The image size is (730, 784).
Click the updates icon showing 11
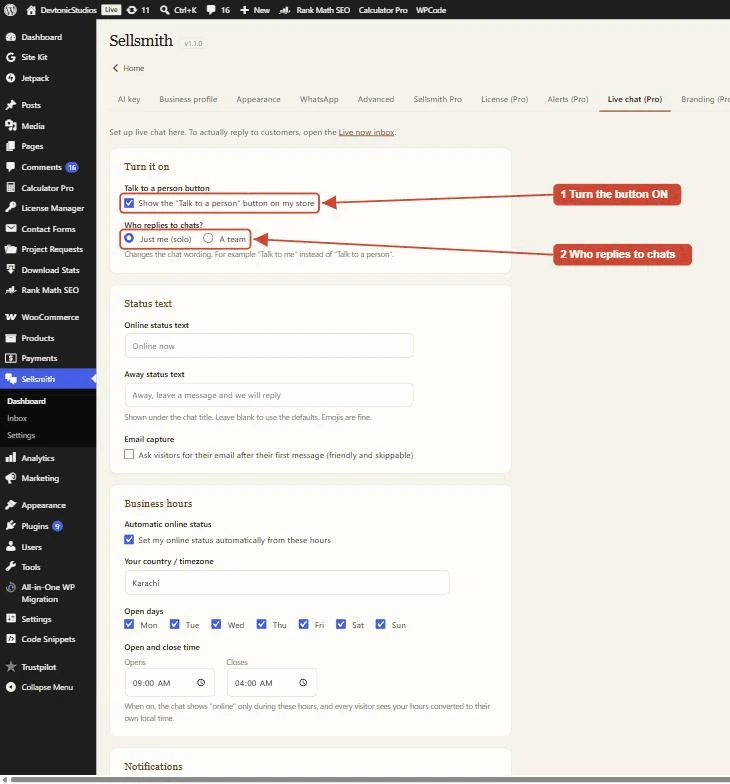[x=132, y=10]
